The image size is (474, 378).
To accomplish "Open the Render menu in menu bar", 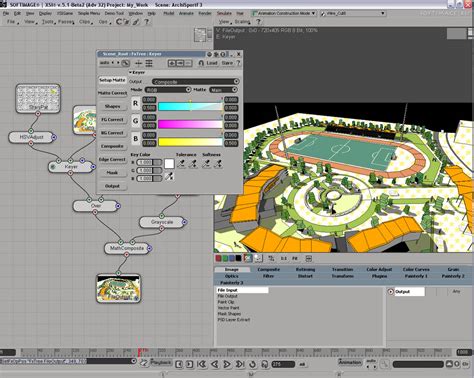I will 205,13.
